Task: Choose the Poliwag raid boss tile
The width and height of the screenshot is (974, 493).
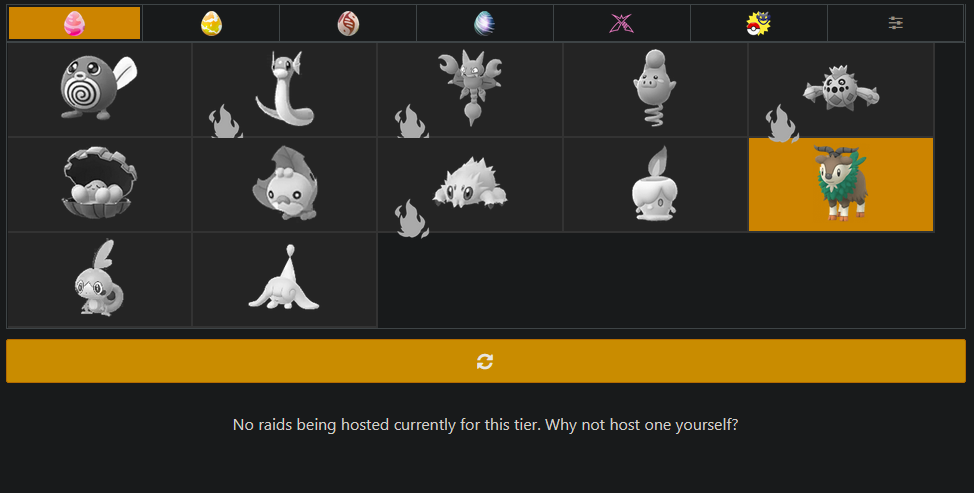Action: (99, 90)
